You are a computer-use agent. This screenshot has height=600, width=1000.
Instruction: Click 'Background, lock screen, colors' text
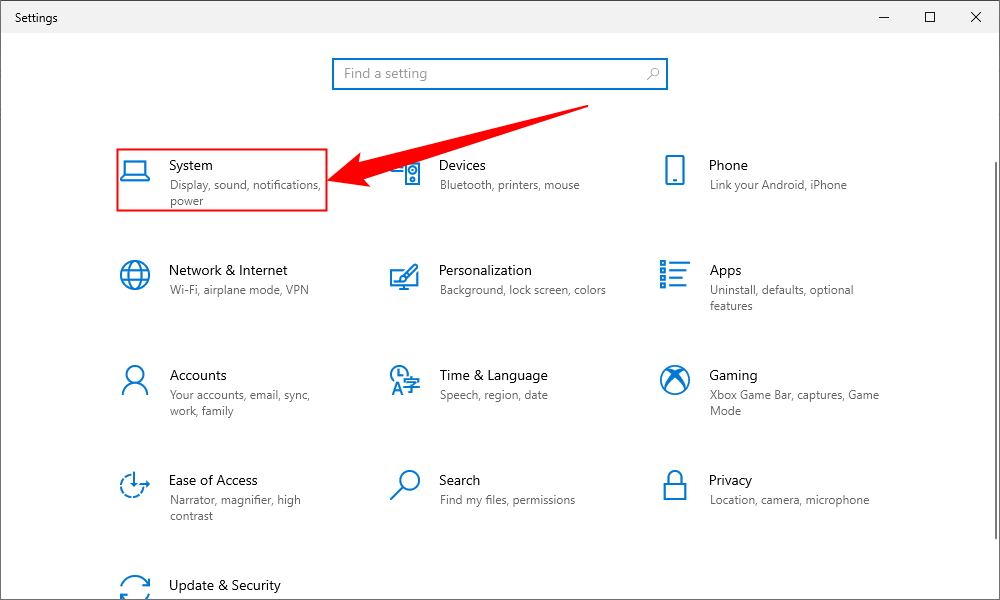click(523, 290)
